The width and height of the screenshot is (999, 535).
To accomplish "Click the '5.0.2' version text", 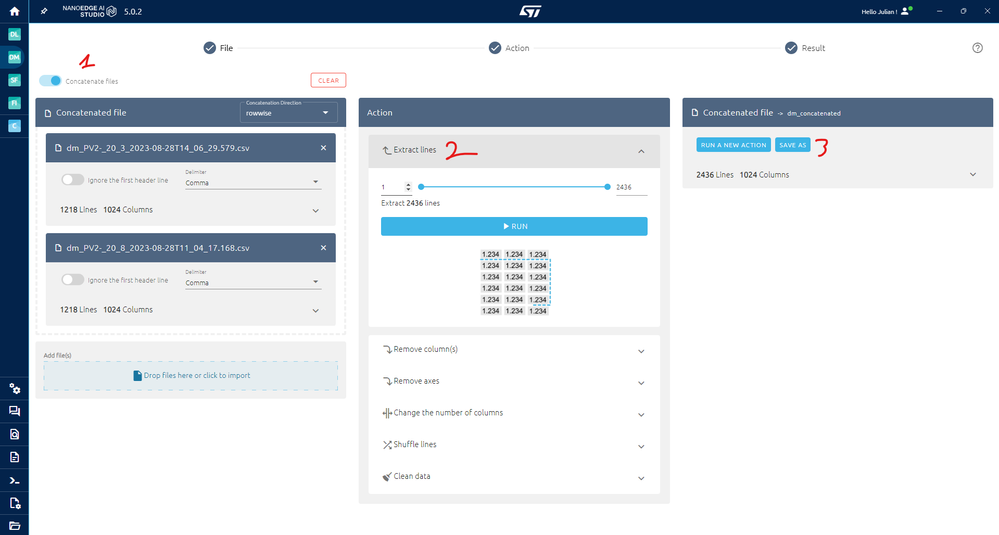I will (133, 11).
